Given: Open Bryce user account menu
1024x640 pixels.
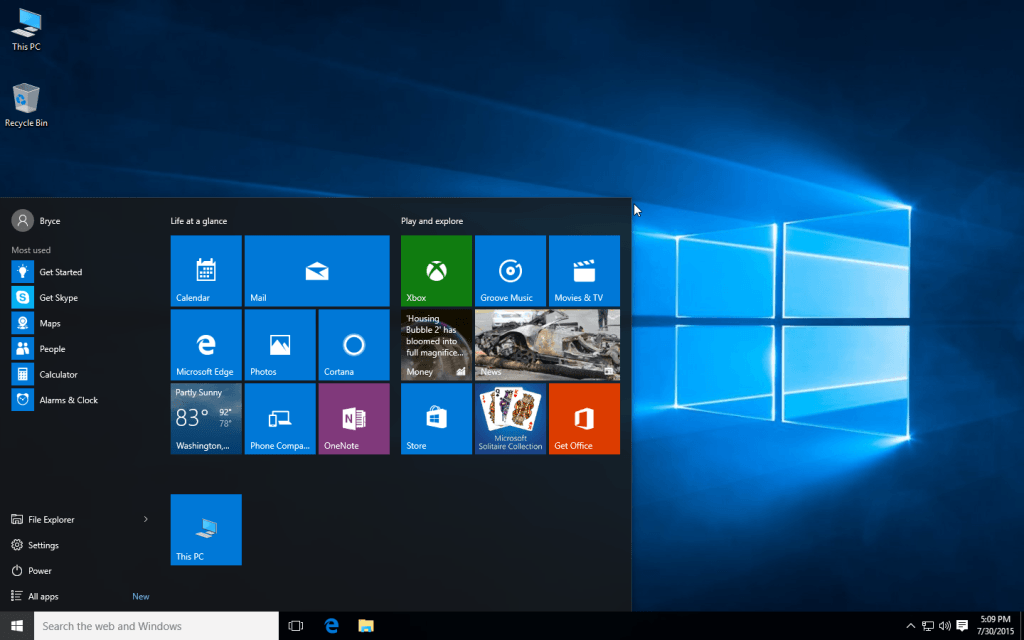Looking at the screenshot, I should point(36,221).
